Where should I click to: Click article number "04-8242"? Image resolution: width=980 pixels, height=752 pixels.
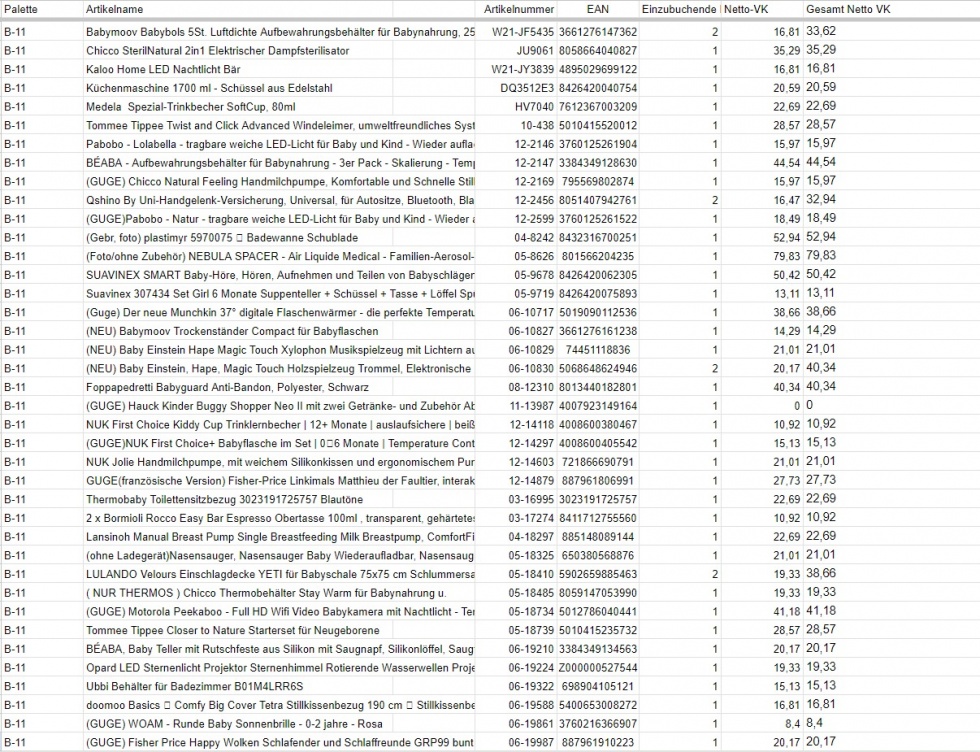coord(534,238)
